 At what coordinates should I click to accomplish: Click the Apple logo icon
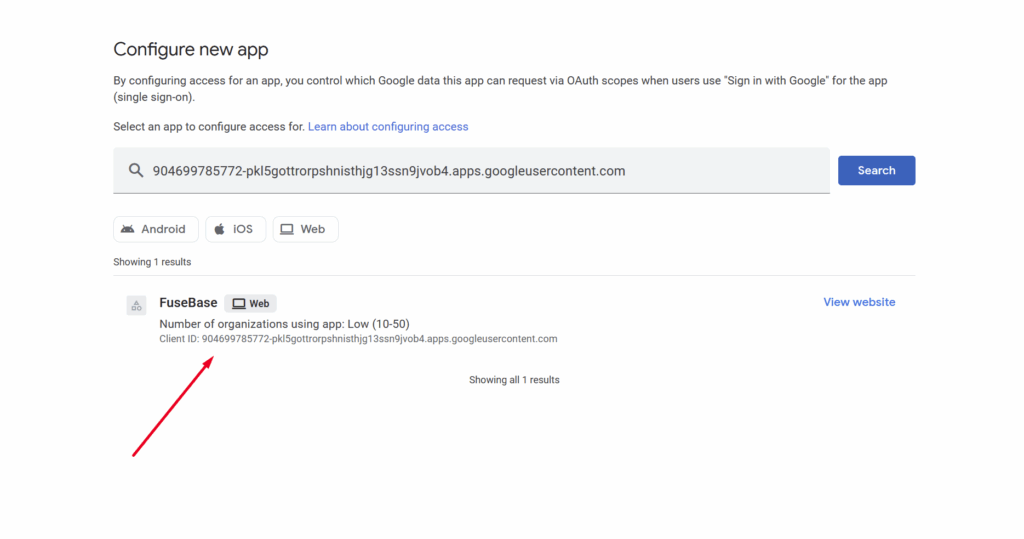(x=220, y=229)
